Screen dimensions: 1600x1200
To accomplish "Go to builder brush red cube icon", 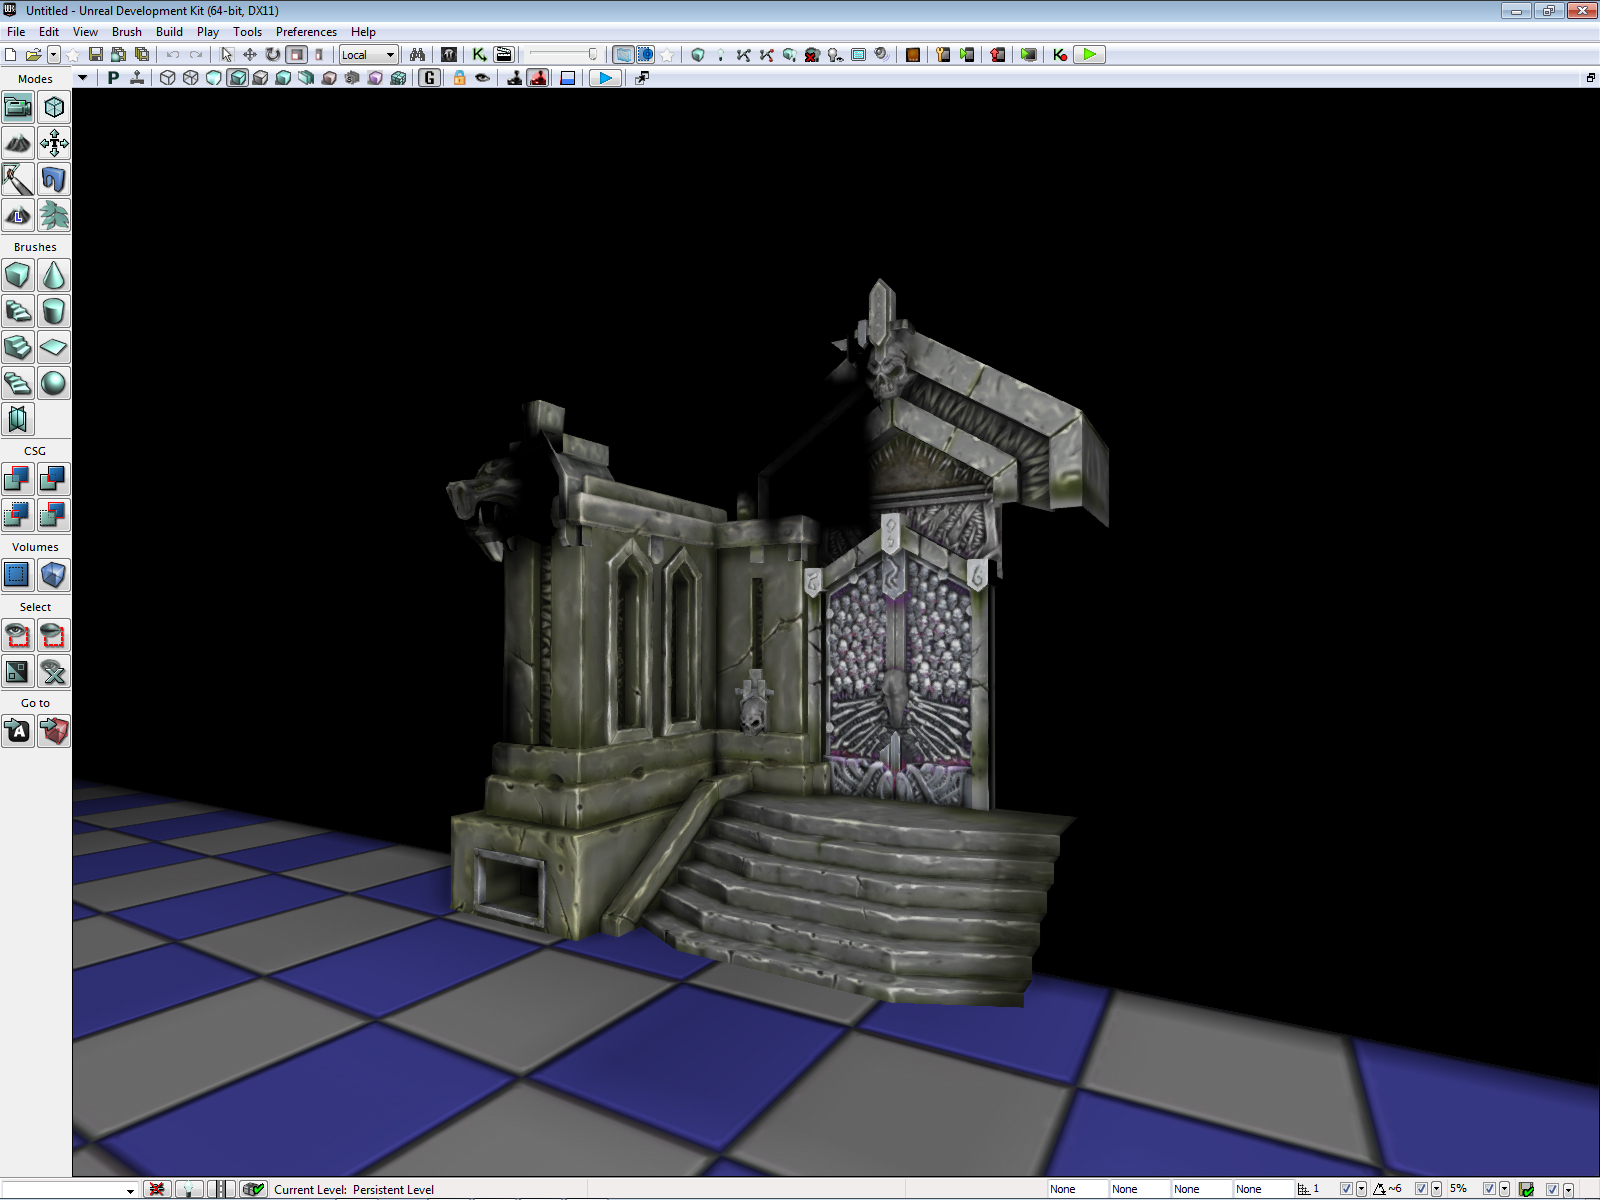I will pyautogui.click(x=54, y=731).
